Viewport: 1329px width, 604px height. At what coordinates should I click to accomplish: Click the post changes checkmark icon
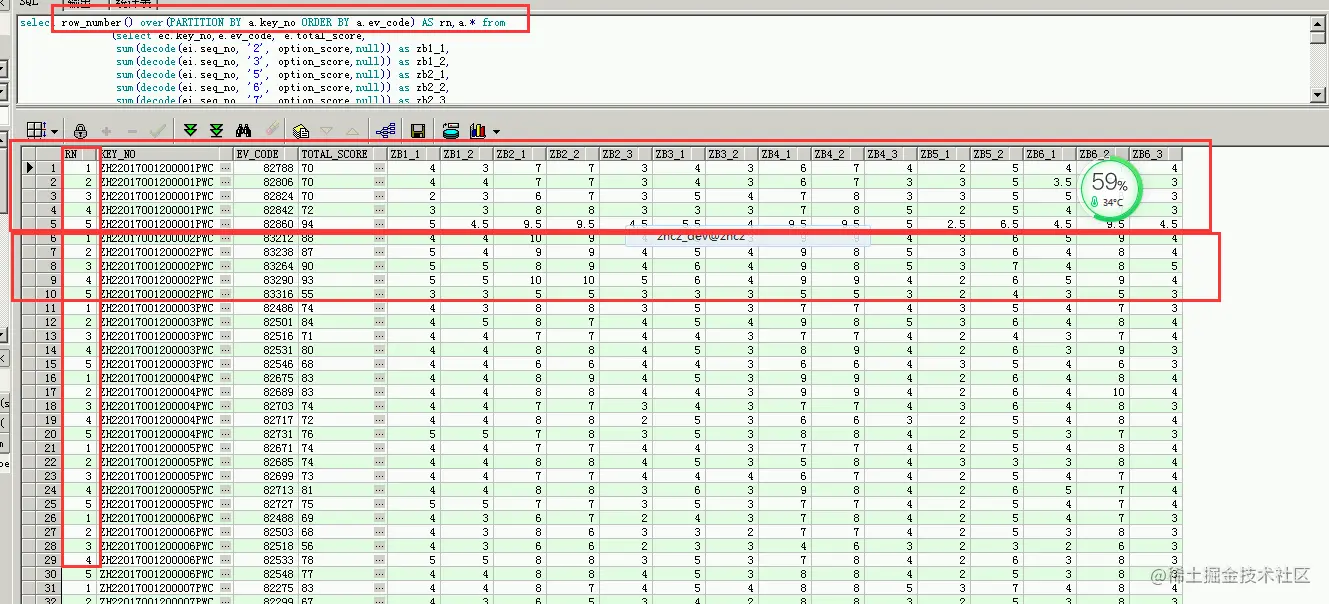click(x=157, y=130)
